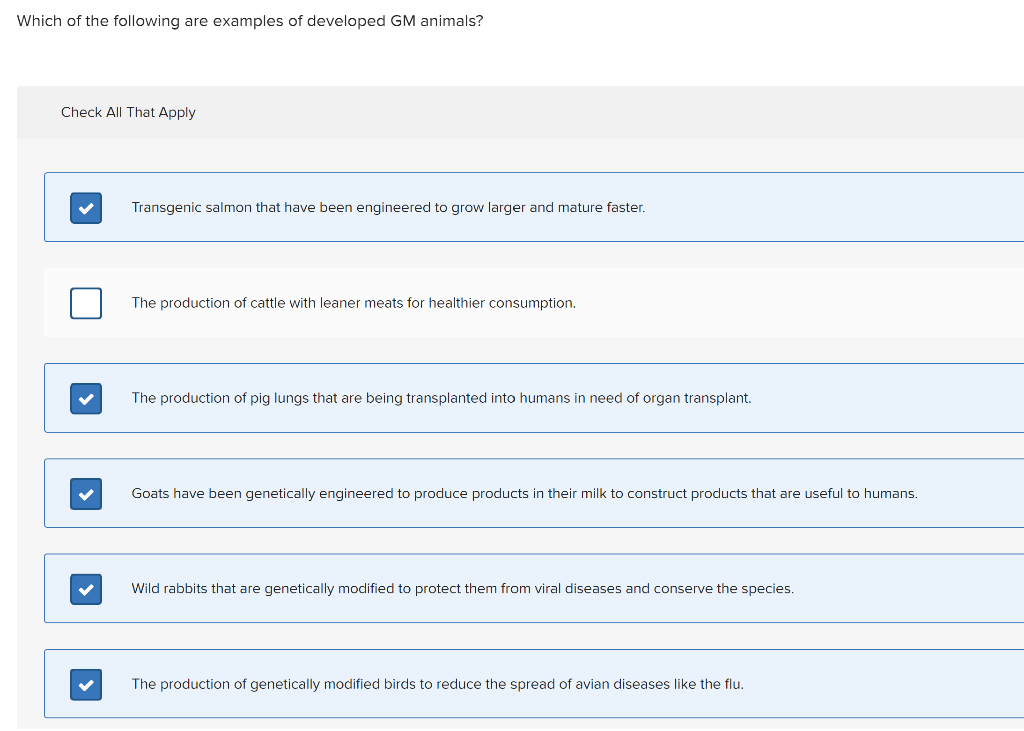Viewport: 1024px width, 731px height.
Task: Uncheck the transgenic salmon checkbox
Action: [x=86, y=208]
